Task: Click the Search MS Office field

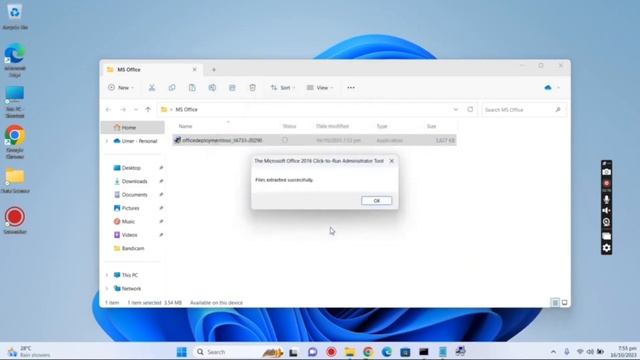Action: [524, 110]
